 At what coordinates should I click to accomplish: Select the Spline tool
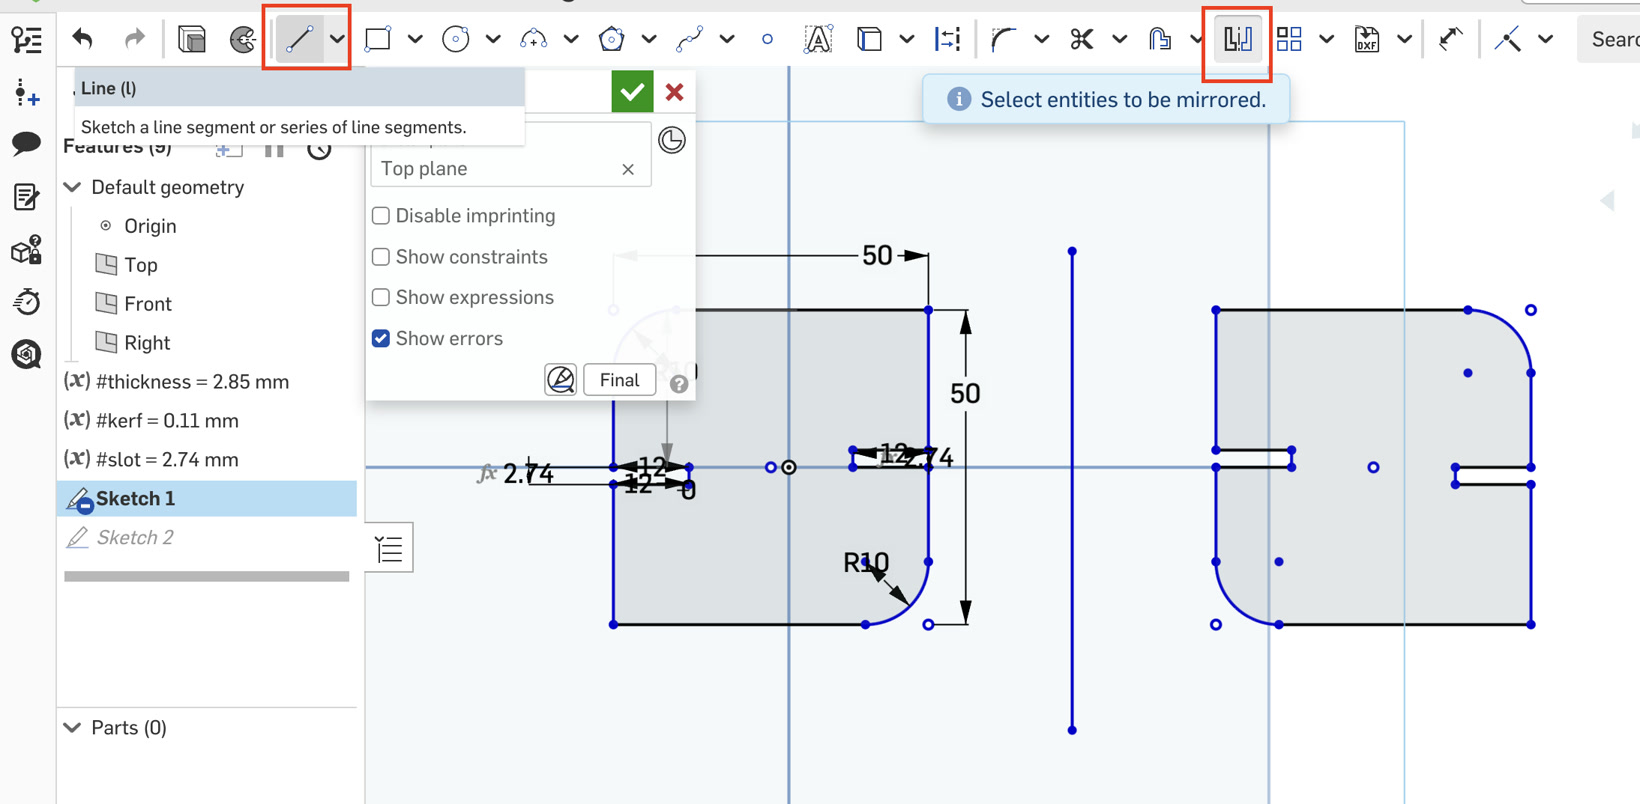click(690, 39)
